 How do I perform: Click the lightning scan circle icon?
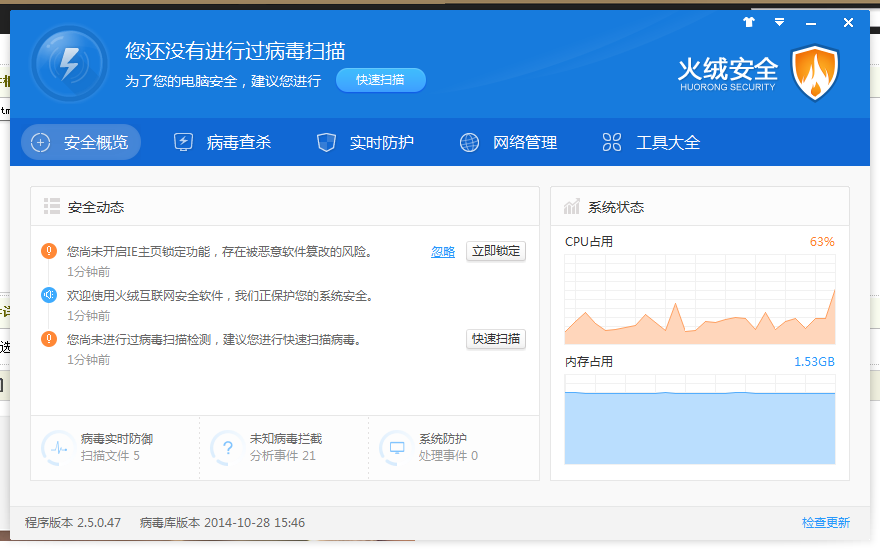click(70, 63)
